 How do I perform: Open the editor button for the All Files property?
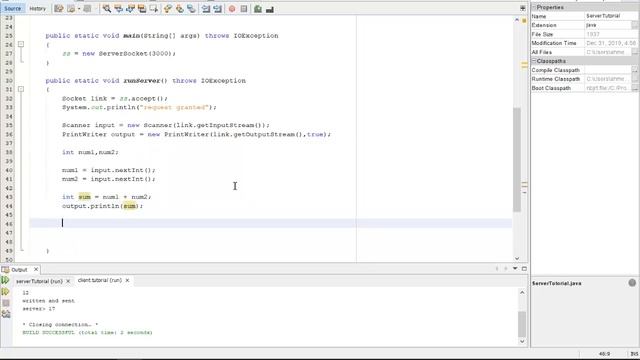pyautogui.click(x=634, y=52)
